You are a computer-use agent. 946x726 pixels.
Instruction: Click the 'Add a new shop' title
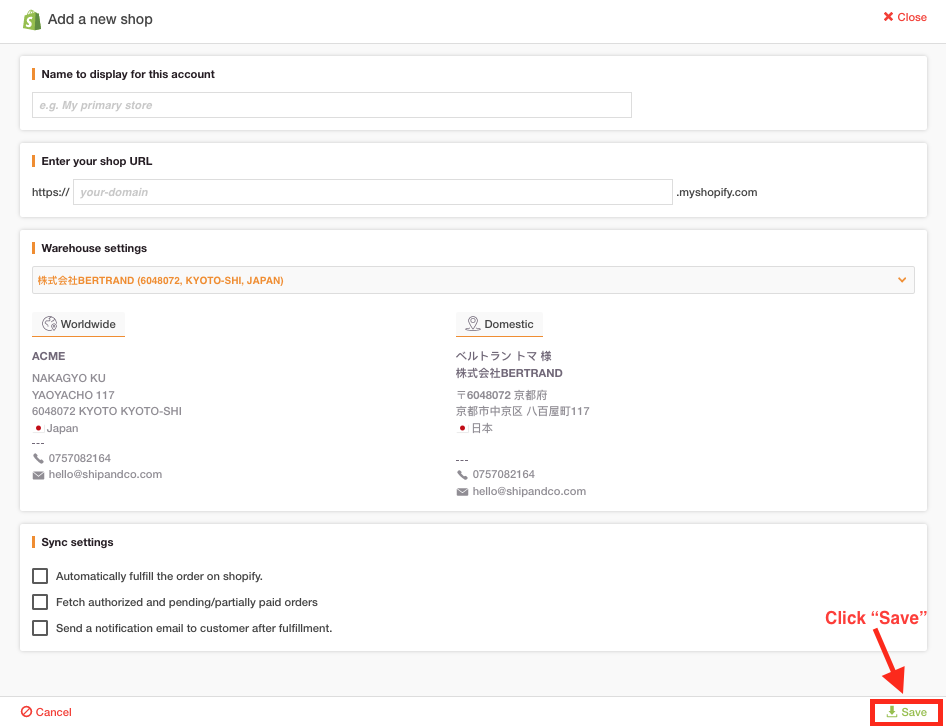tap(100, 19)
